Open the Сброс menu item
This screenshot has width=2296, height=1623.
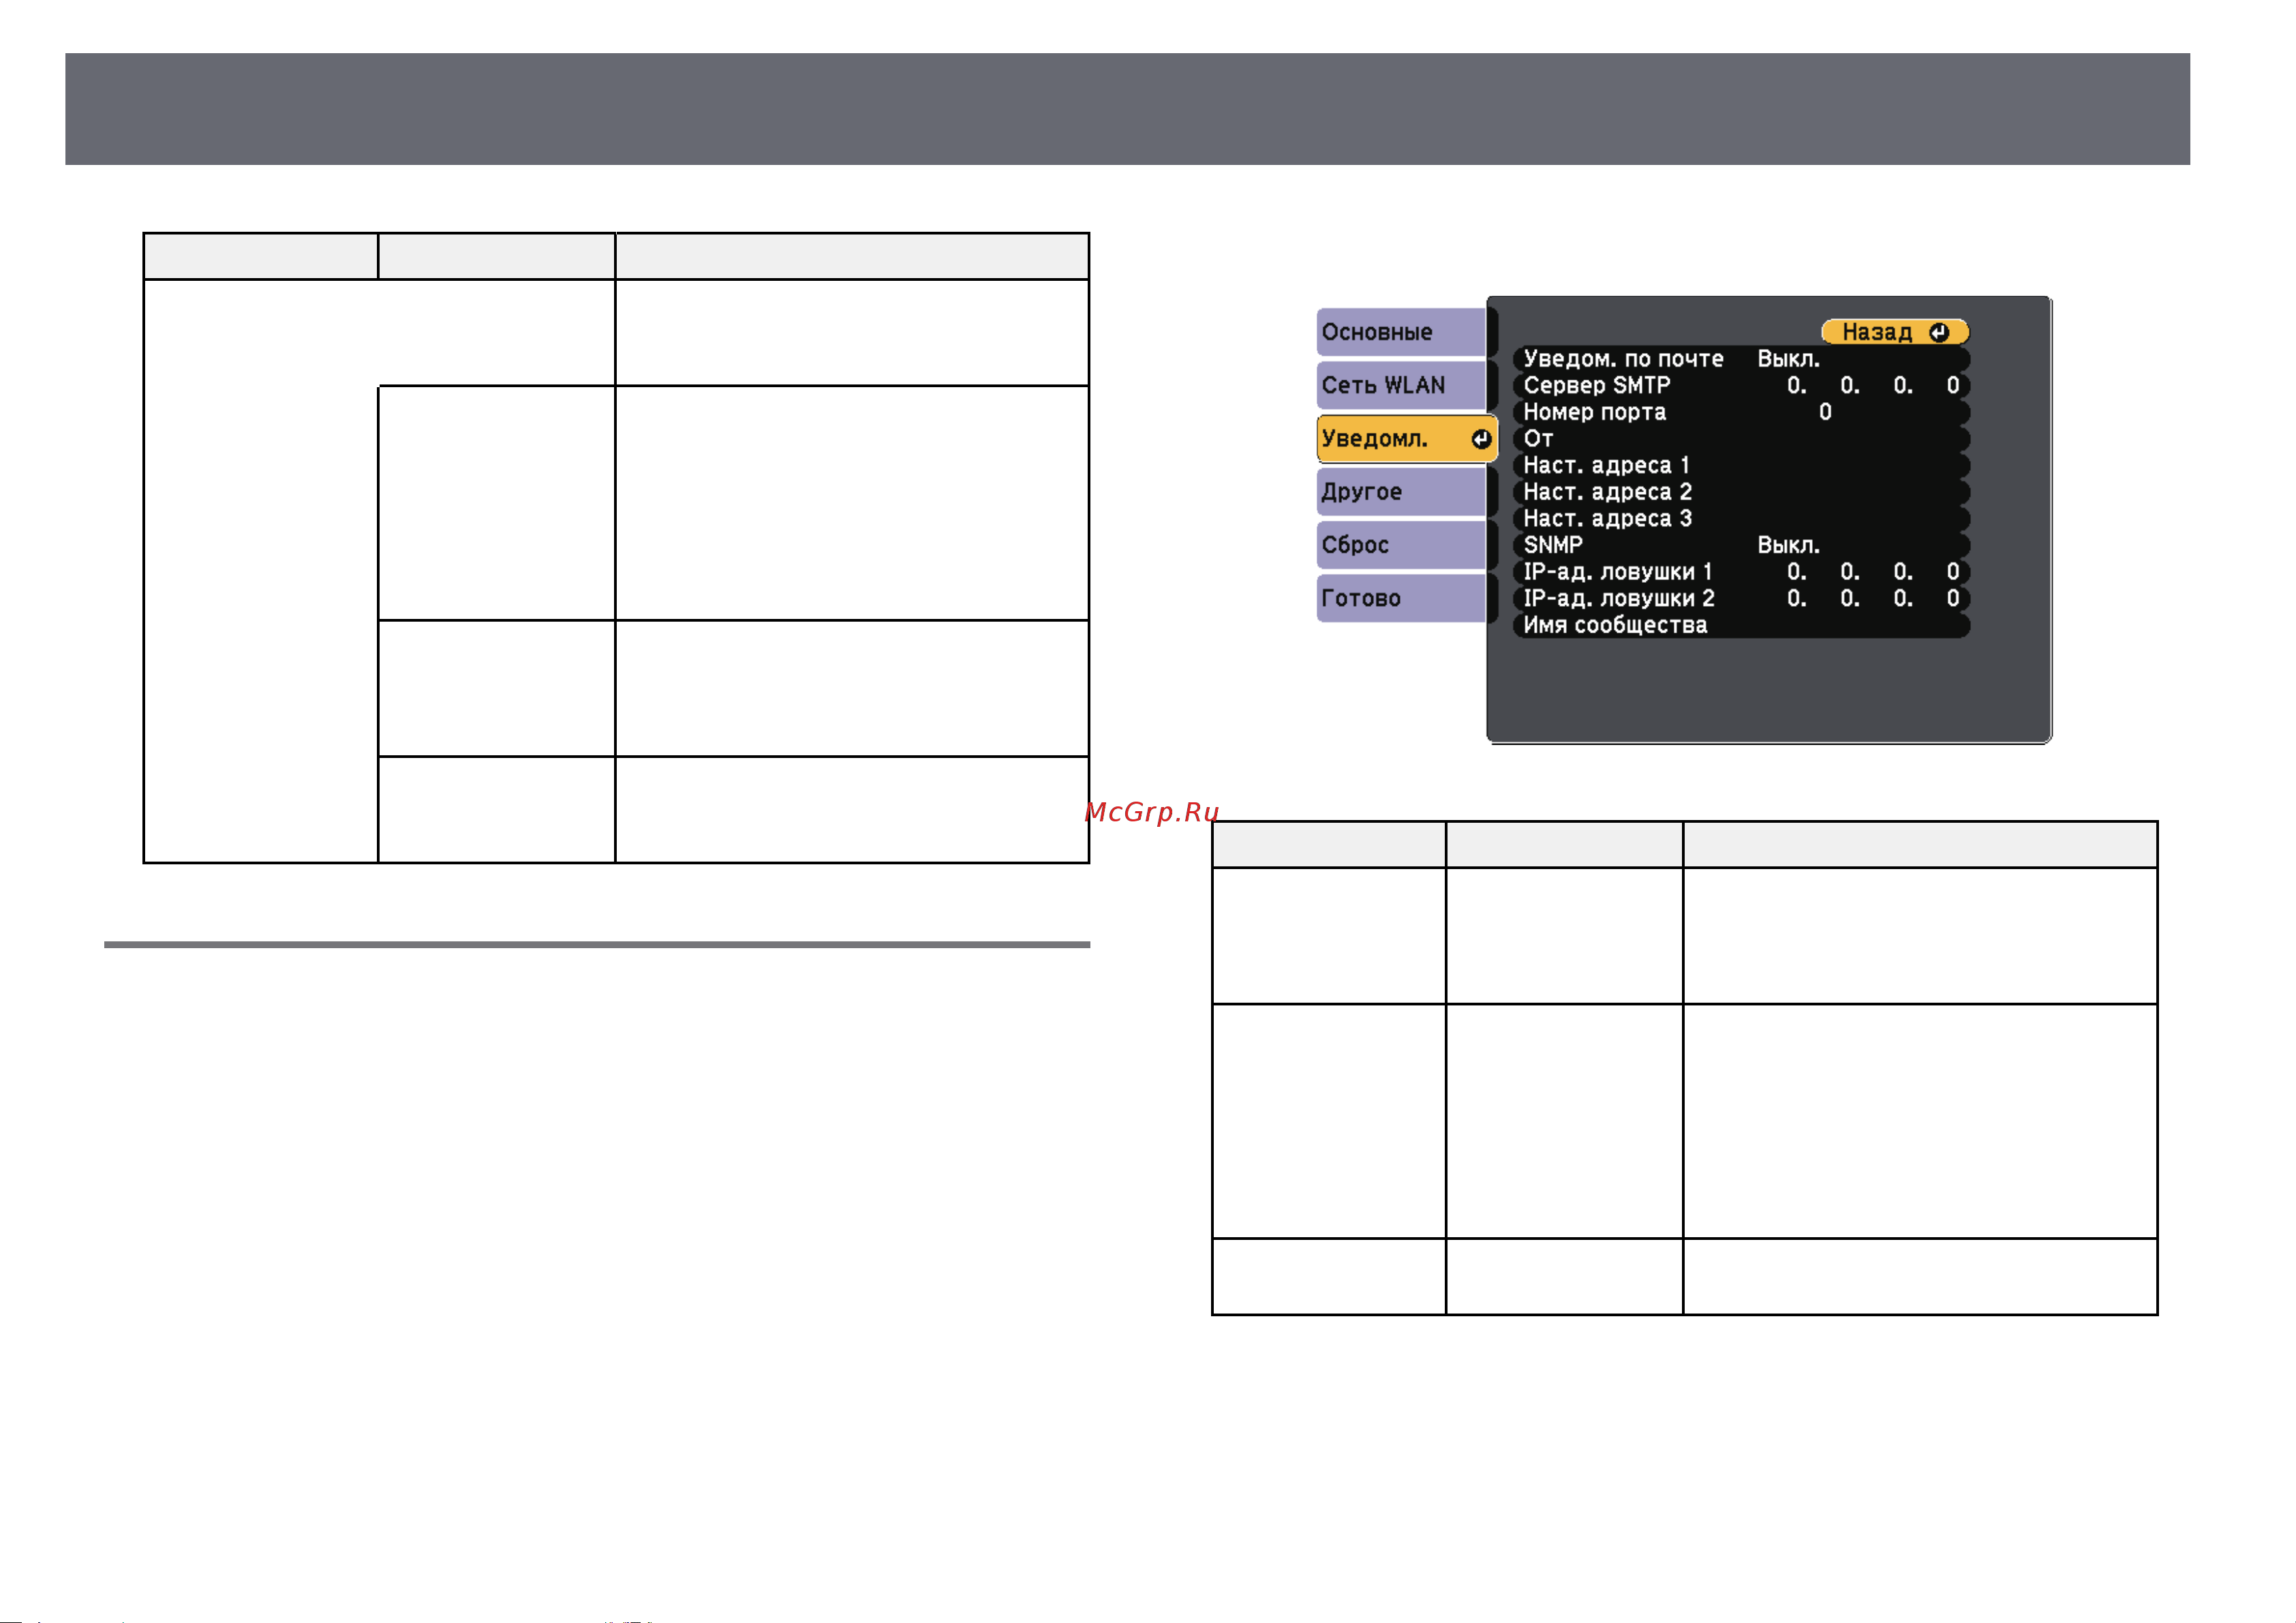1401,545
